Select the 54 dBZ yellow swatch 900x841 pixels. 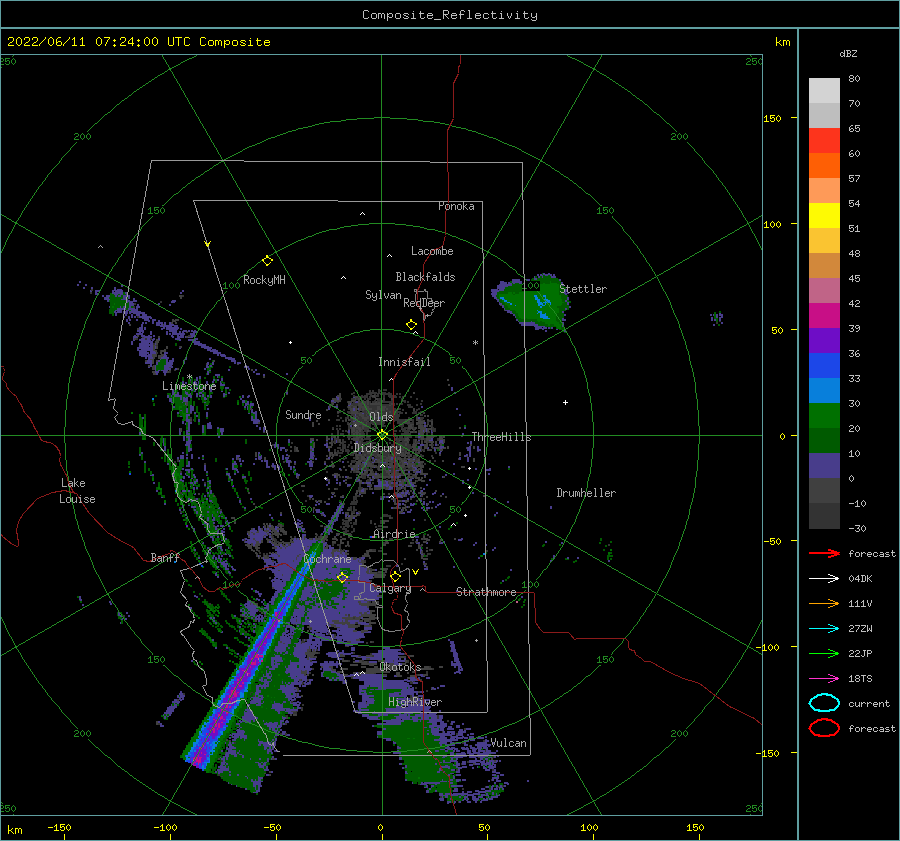click(x=824, y=216)
